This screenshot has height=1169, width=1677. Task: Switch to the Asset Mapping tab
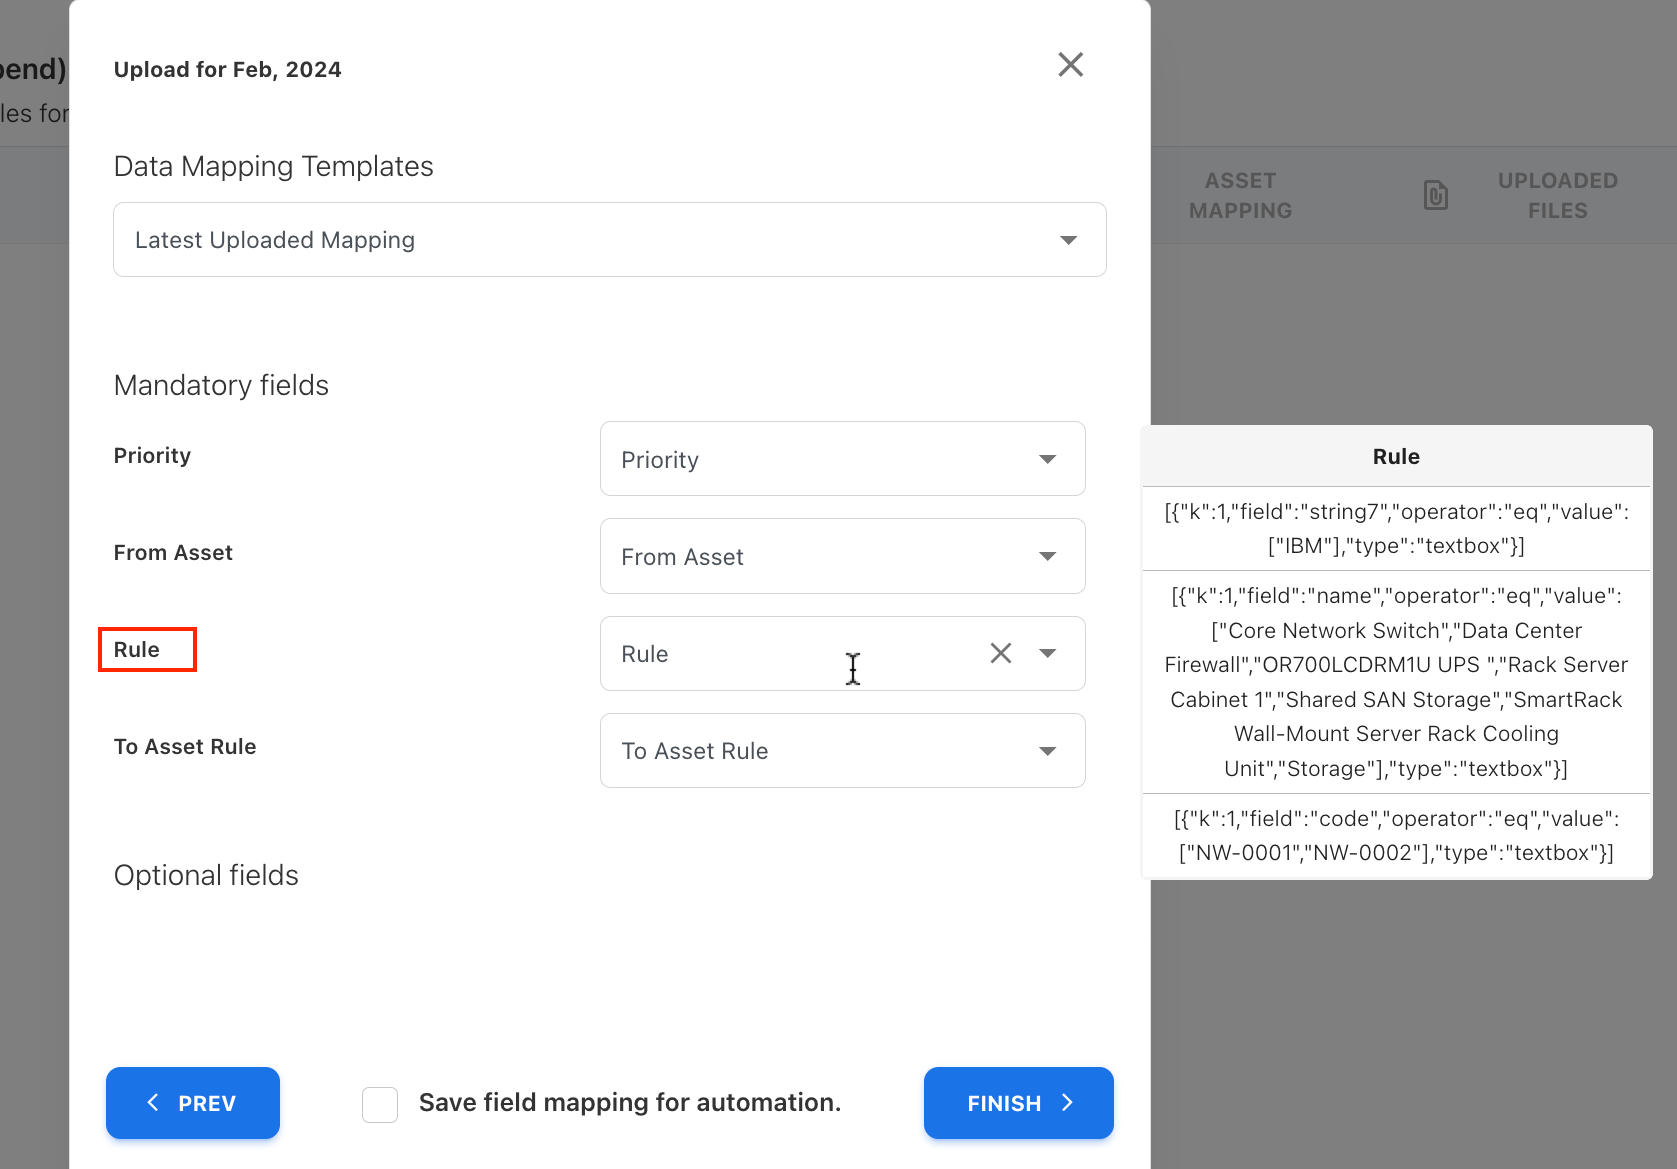(x=1240, y=196)
